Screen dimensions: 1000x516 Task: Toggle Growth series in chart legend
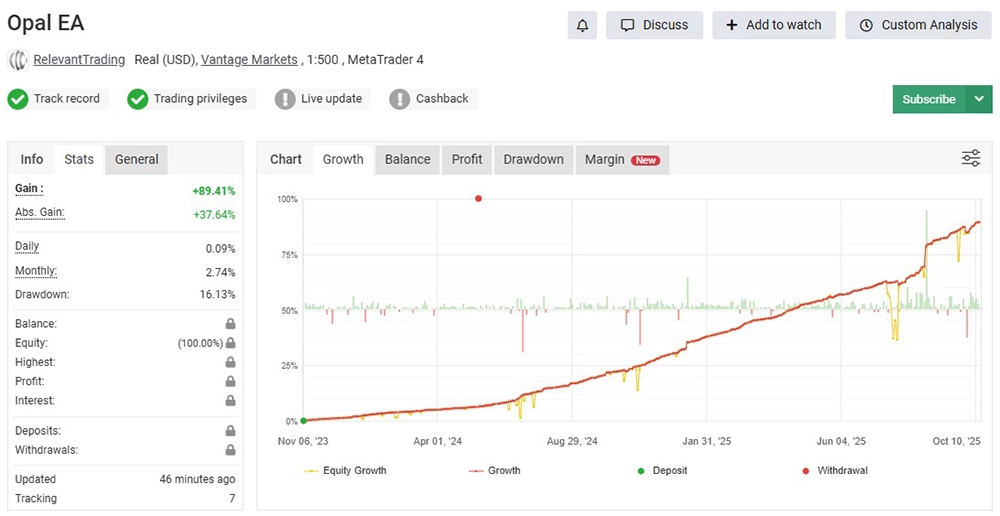[494, 470]
